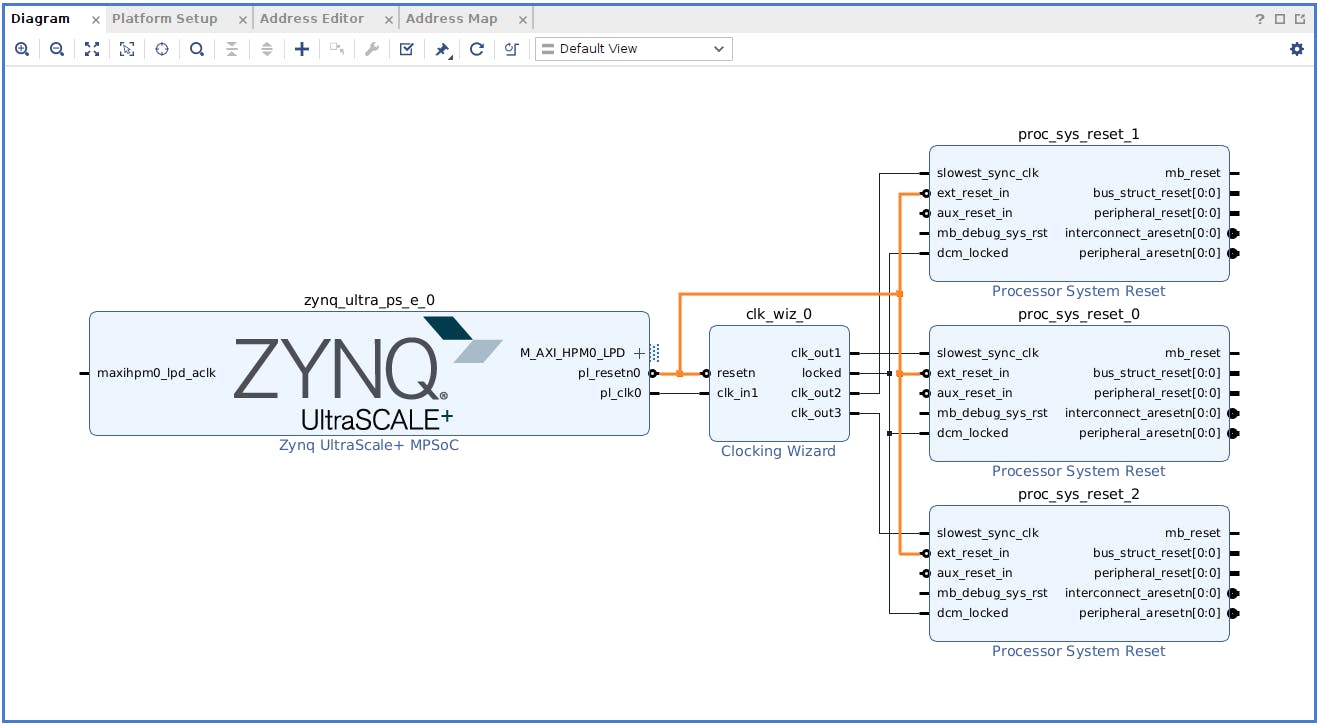Select the clk_out3 pin
This screenshot has height=726, width=1318.
click(816, 413)
